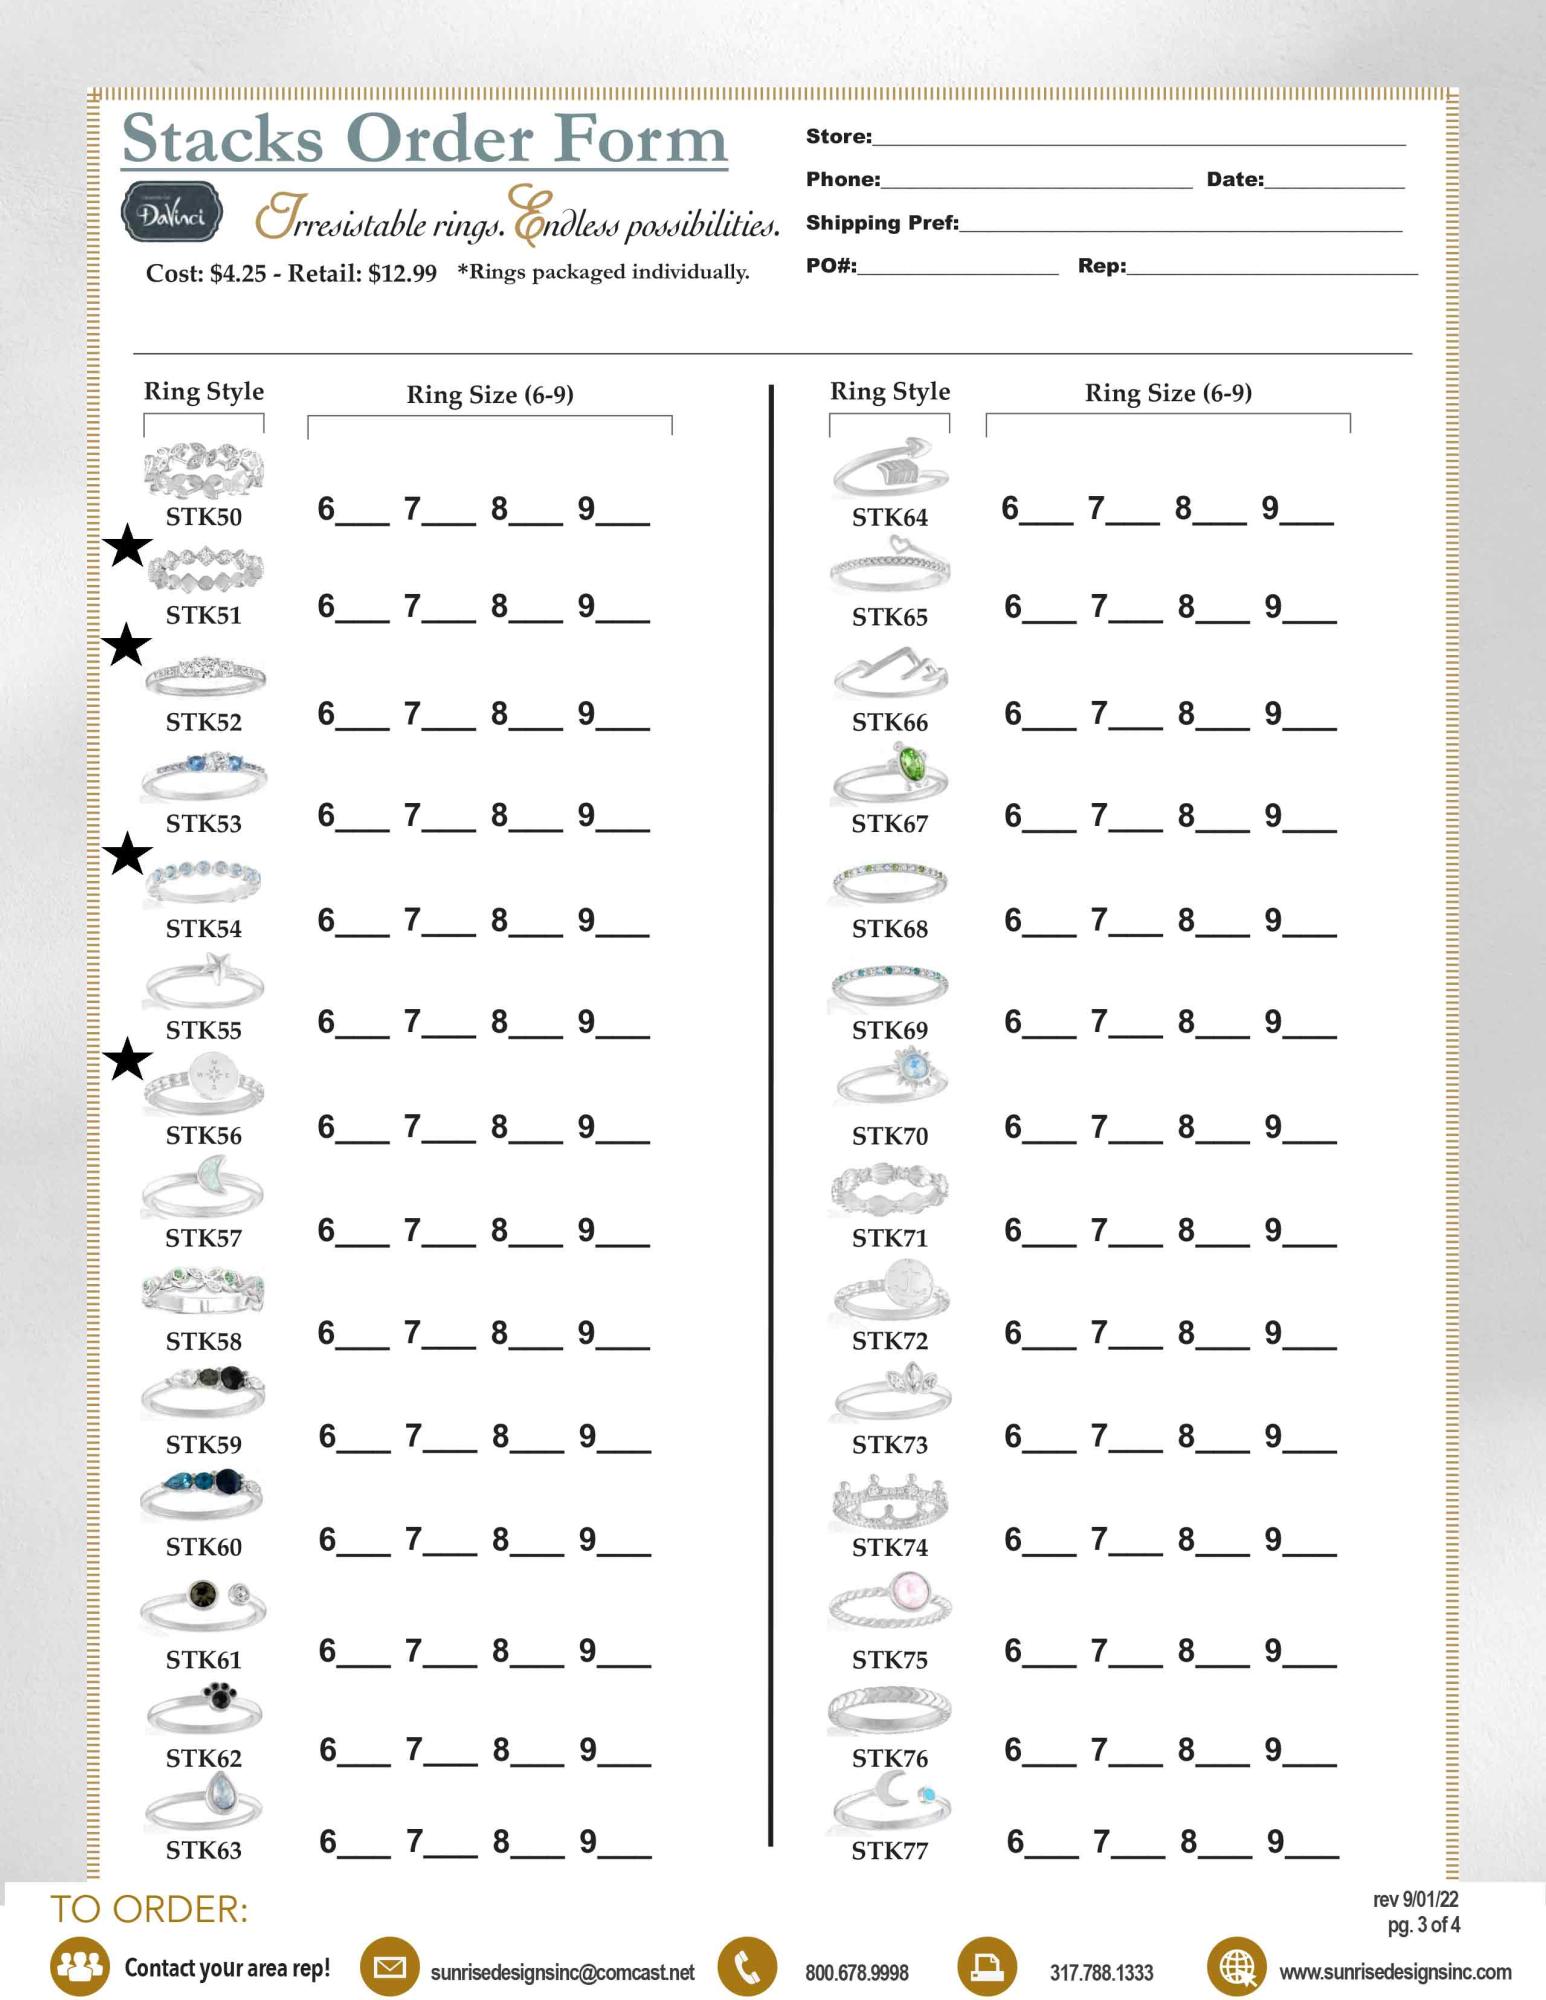Click the star above STK51 ring
The width and height of the screenshot is (1546, 2000).
(x=127, y=546)
